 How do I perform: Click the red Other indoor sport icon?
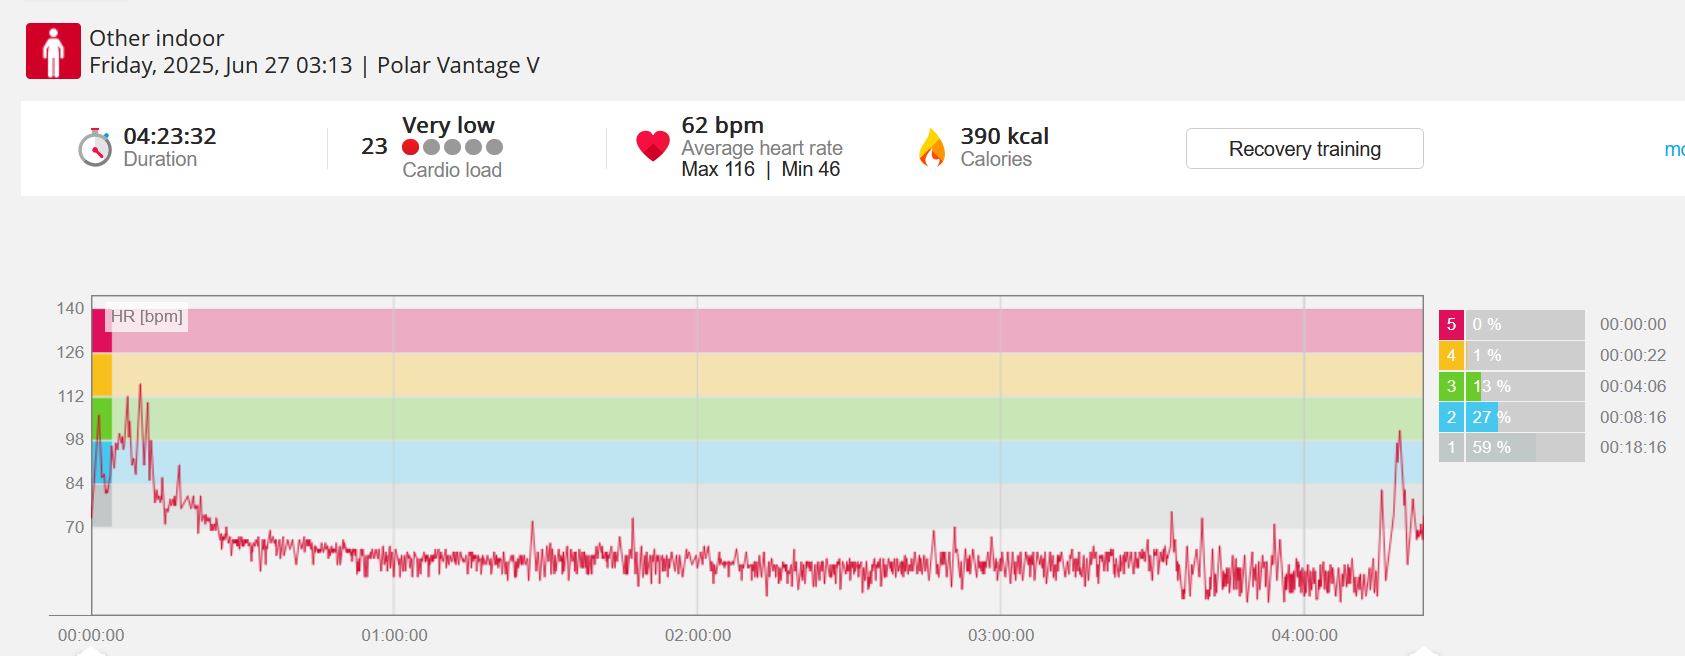53,51
